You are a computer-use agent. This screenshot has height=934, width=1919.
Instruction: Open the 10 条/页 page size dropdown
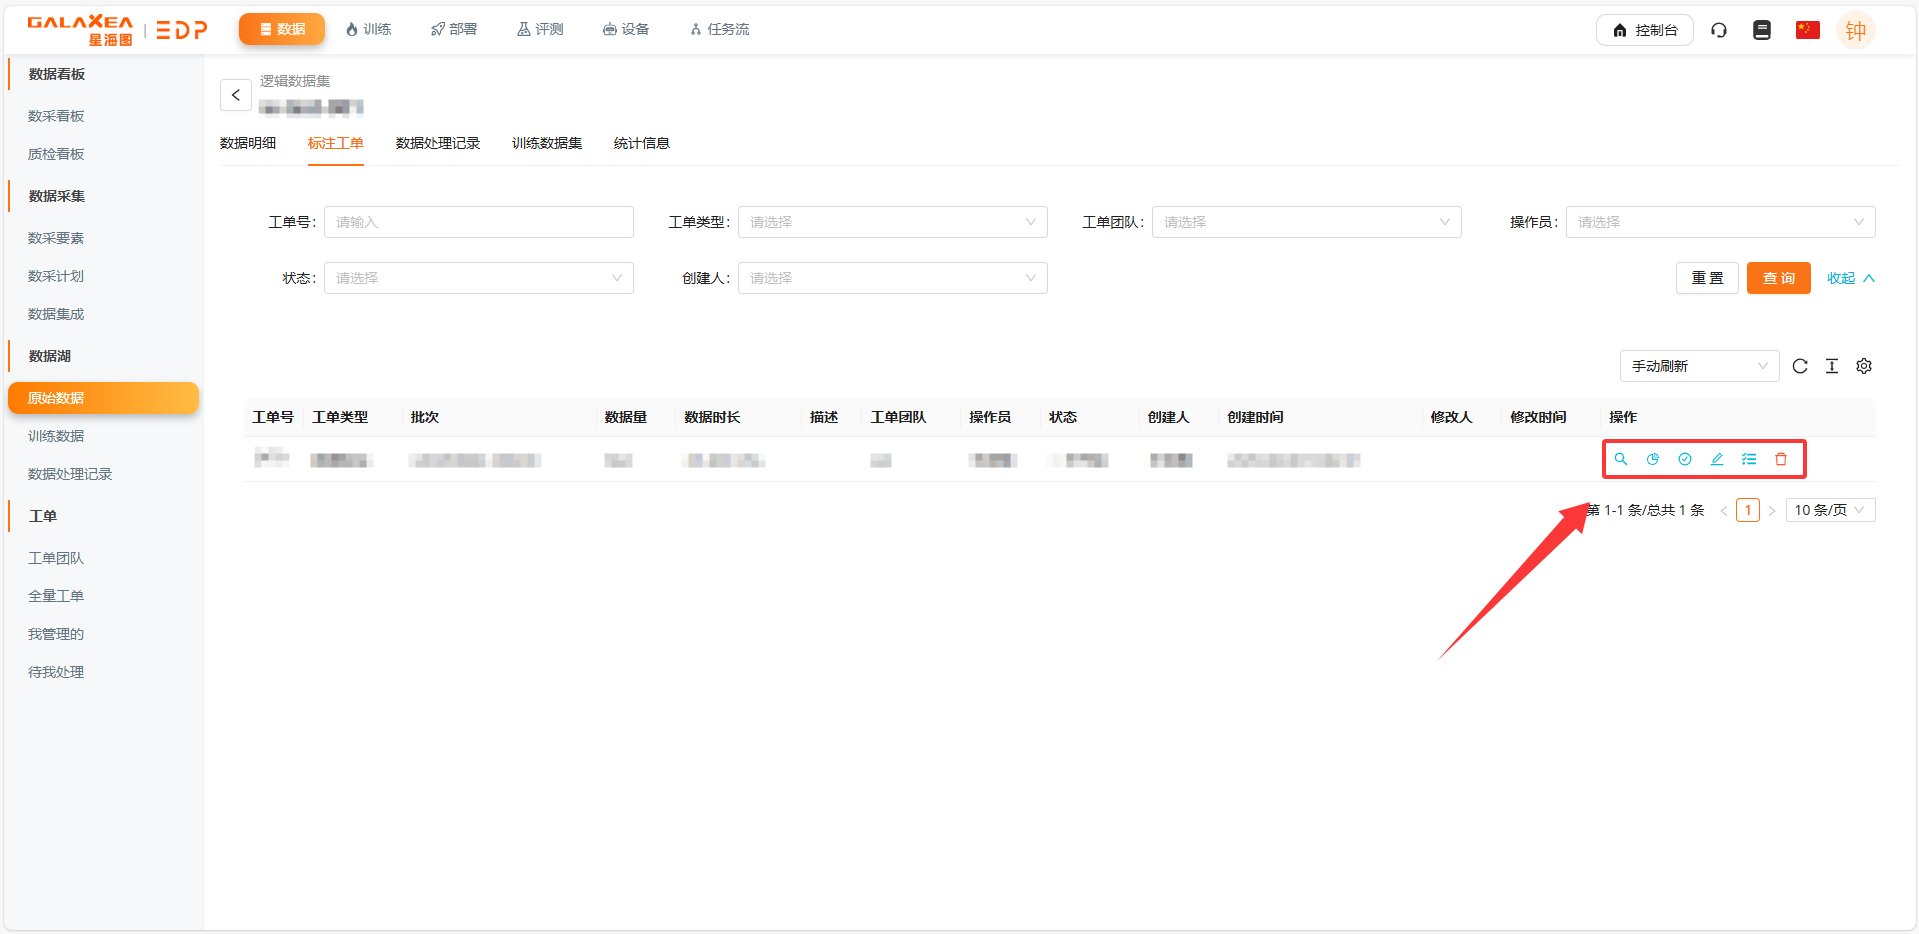[1830, 510]
